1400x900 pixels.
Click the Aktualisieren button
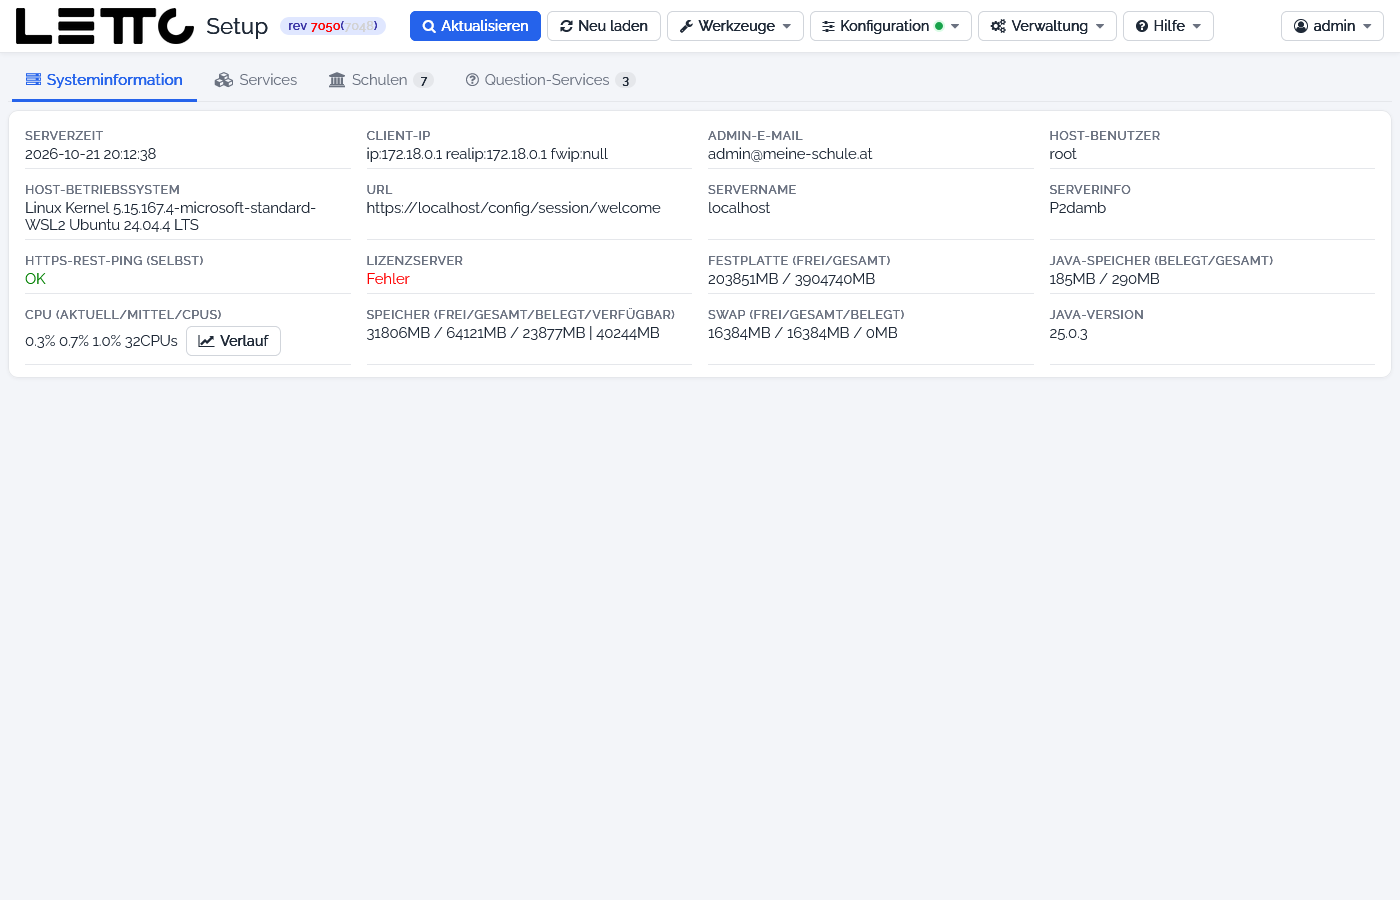click(x=475, y=26)
